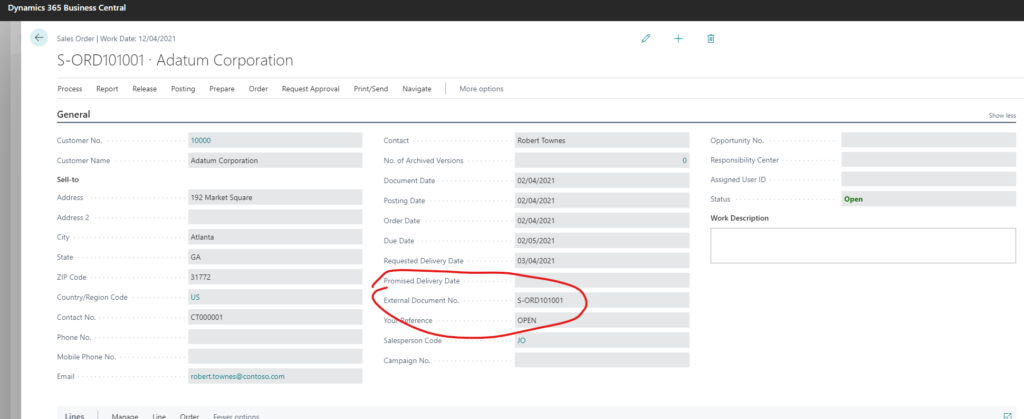Click the plus icon to create new order
This screenshot has width=1024, height=419.
point(678,38)
